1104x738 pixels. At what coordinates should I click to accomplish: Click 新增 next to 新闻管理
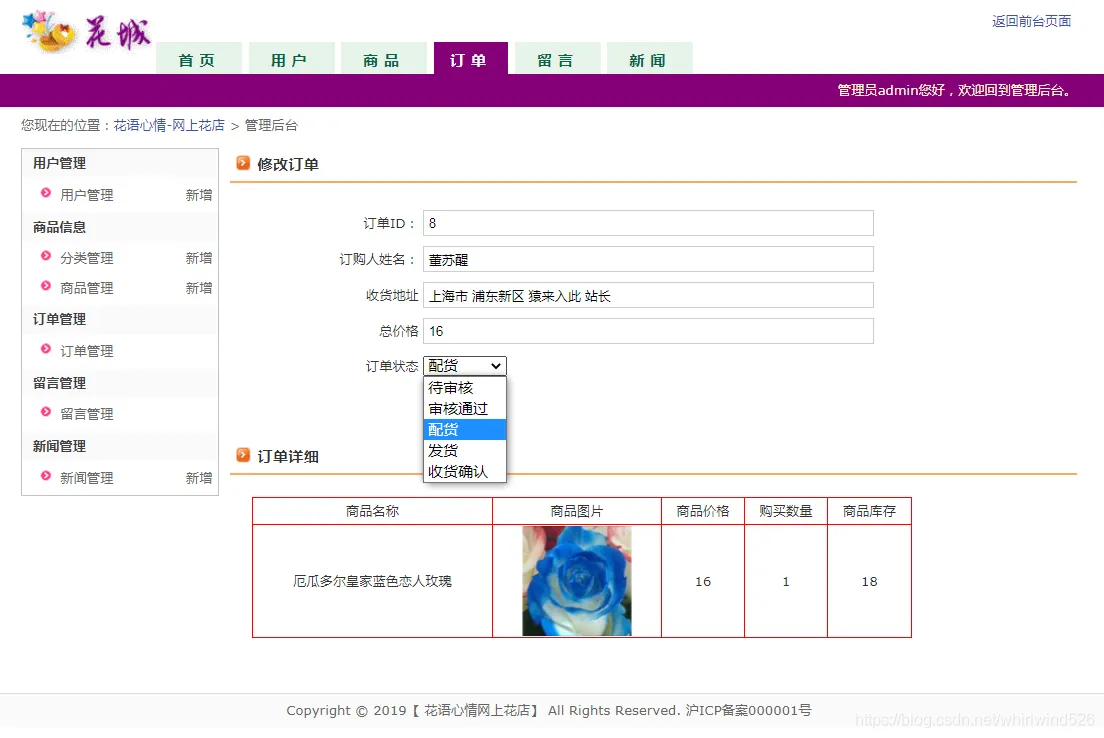pyautogui.click(x=199, y=478)
